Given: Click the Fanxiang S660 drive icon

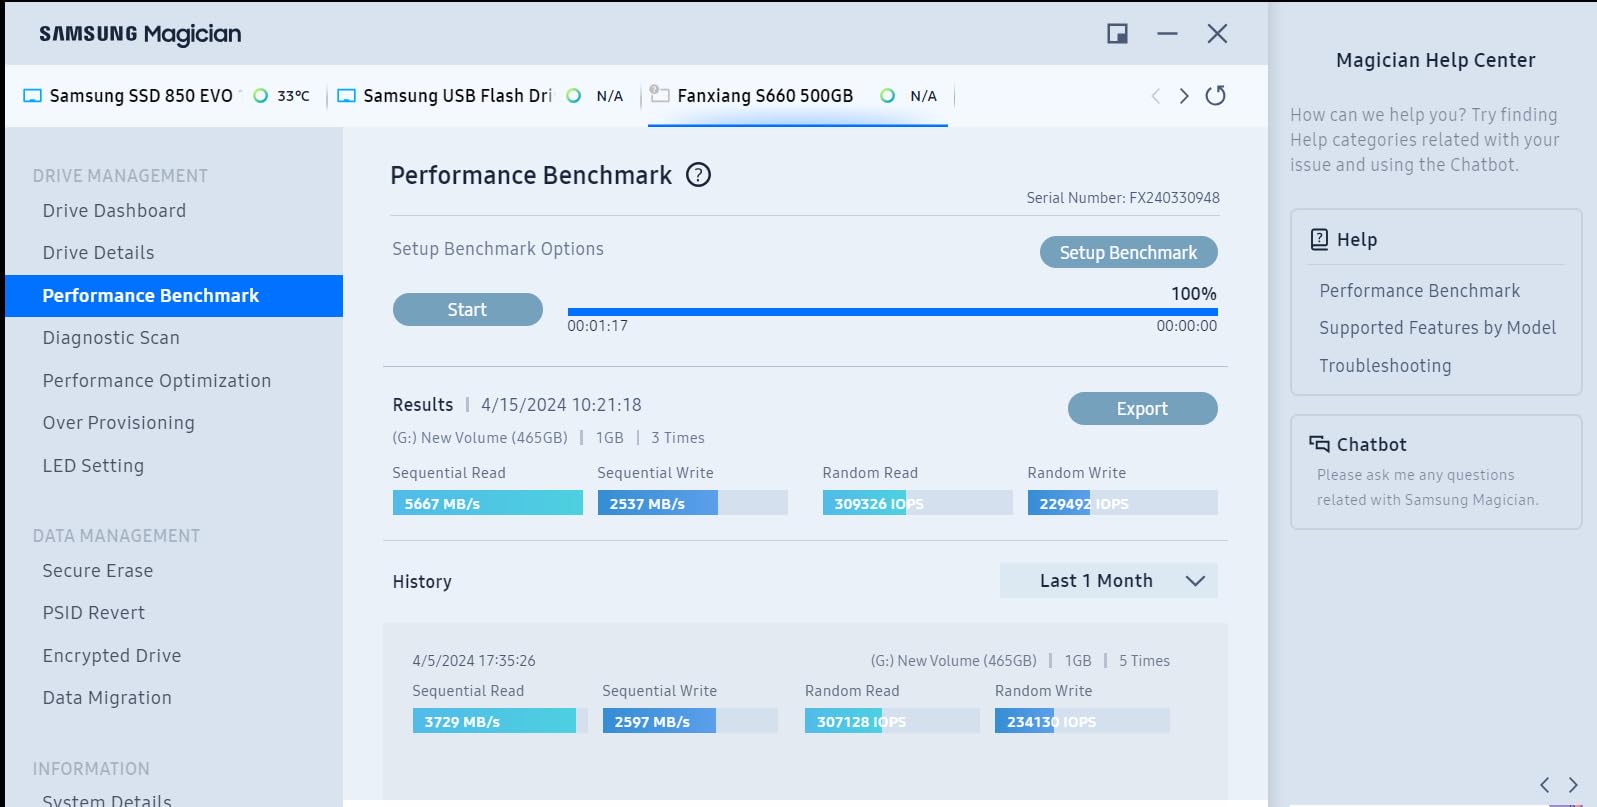Looking at the screenshot, I should point(659,94).
